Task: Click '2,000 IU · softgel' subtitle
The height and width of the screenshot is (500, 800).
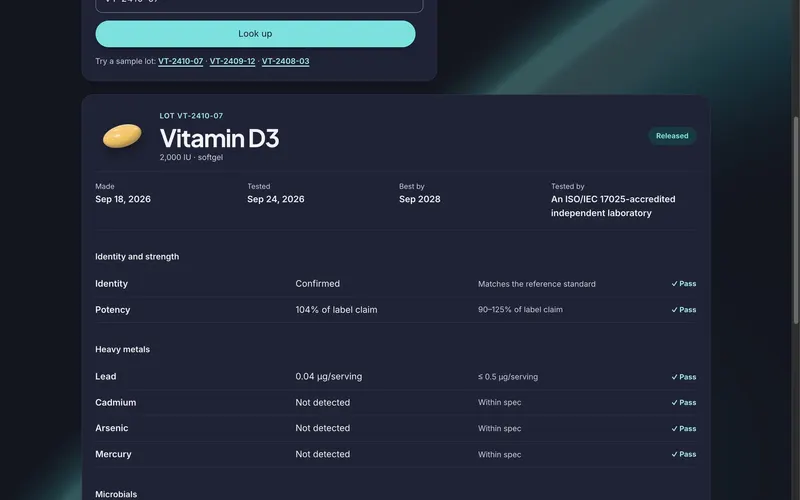Action: [191, 157]
